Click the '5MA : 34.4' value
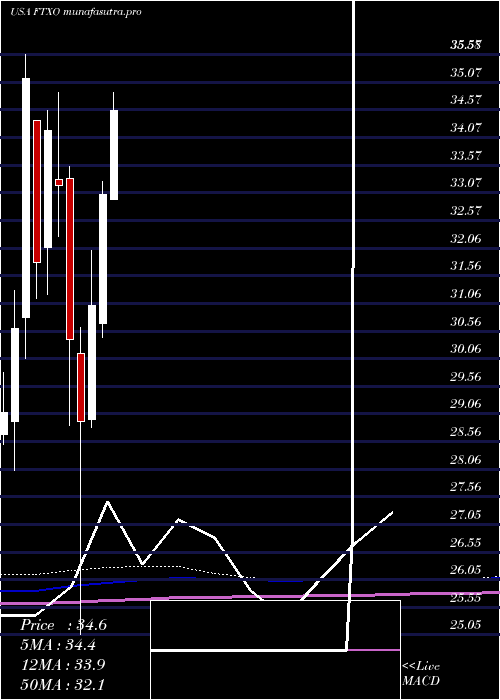 [x=58, y=645]
